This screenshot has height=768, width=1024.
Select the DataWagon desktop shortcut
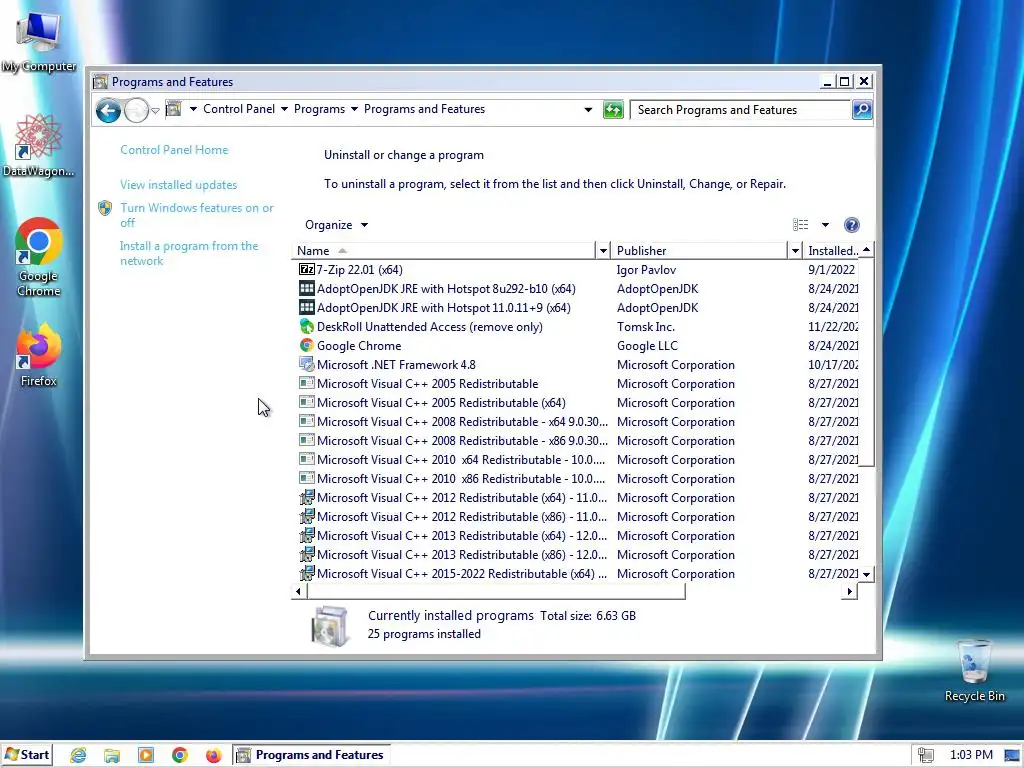[38, 145]
